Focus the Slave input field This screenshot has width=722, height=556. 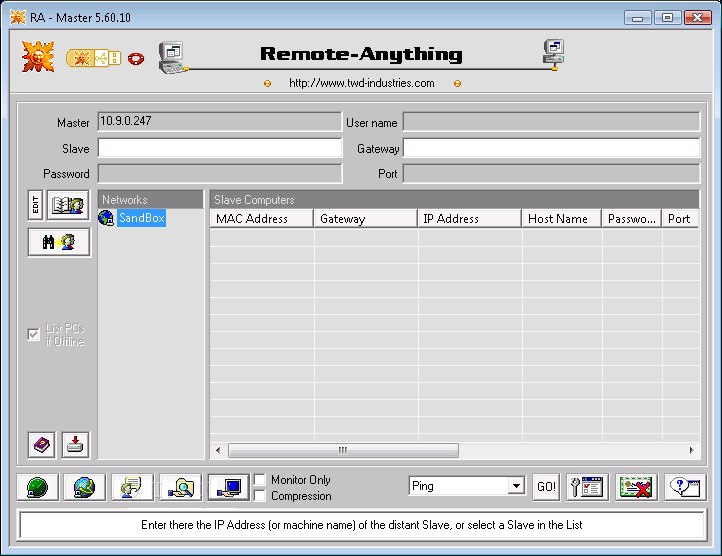[x=220, y=148]
